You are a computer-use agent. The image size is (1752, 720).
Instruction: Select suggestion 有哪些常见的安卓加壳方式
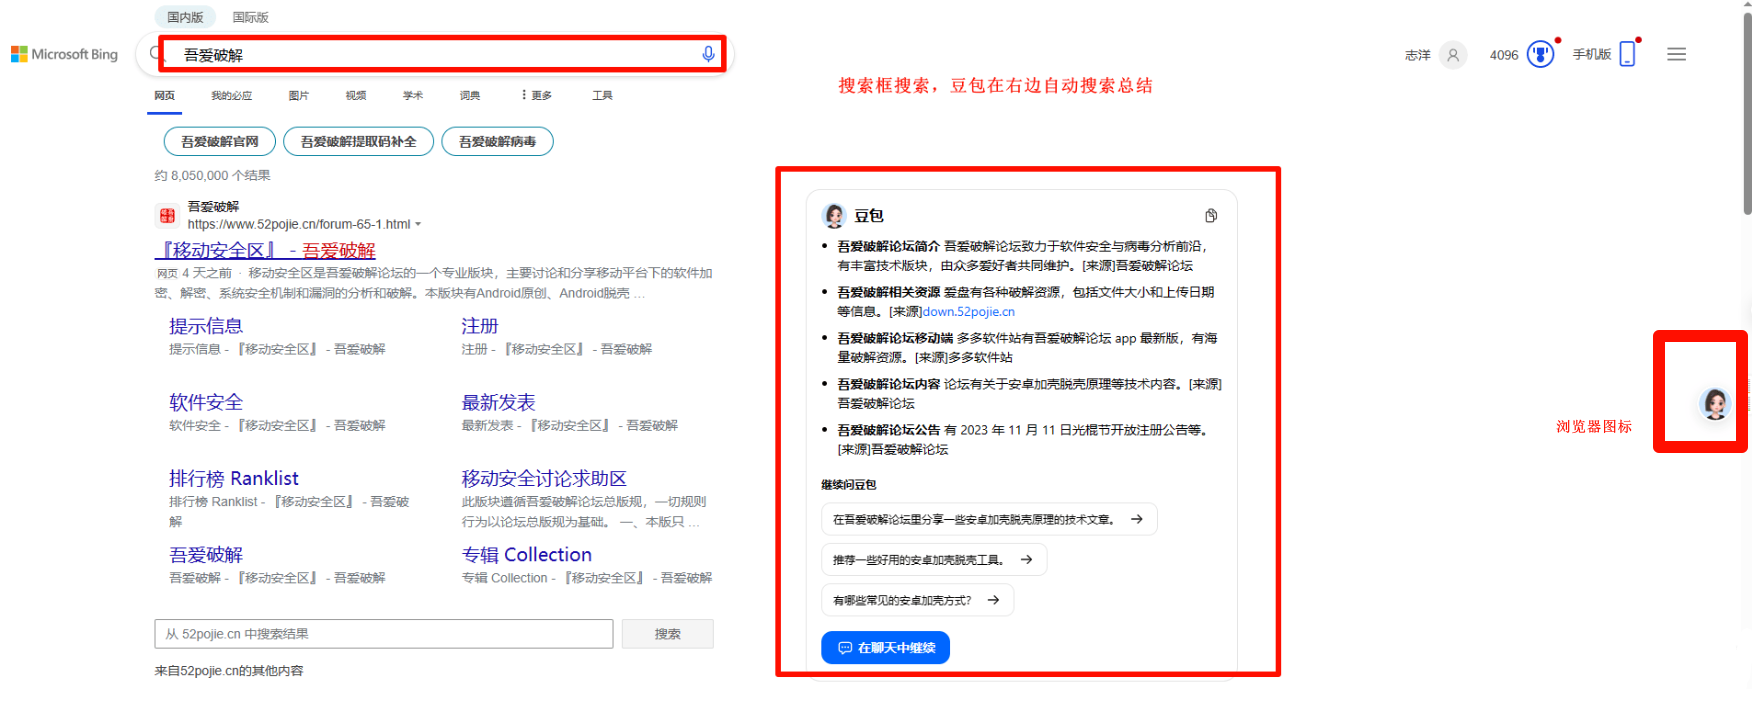(917, 600)
